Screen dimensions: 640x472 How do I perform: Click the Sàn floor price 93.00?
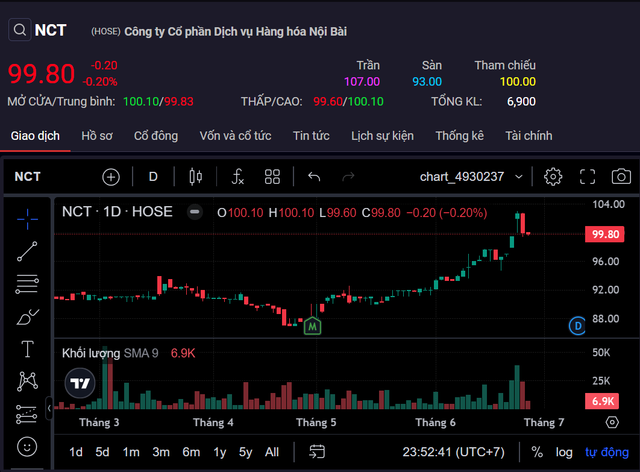(427, 82)
